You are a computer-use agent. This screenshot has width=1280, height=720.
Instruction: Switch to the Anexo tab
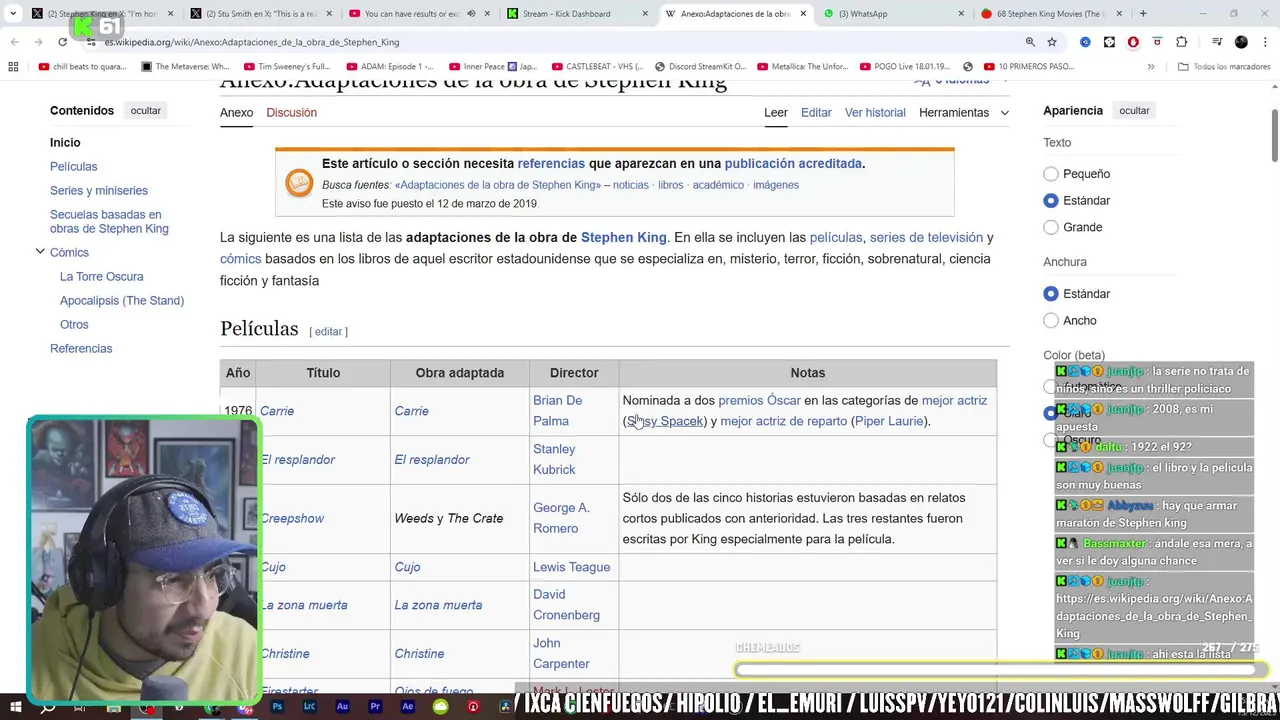pyautogui.click(x=236, y=113)
